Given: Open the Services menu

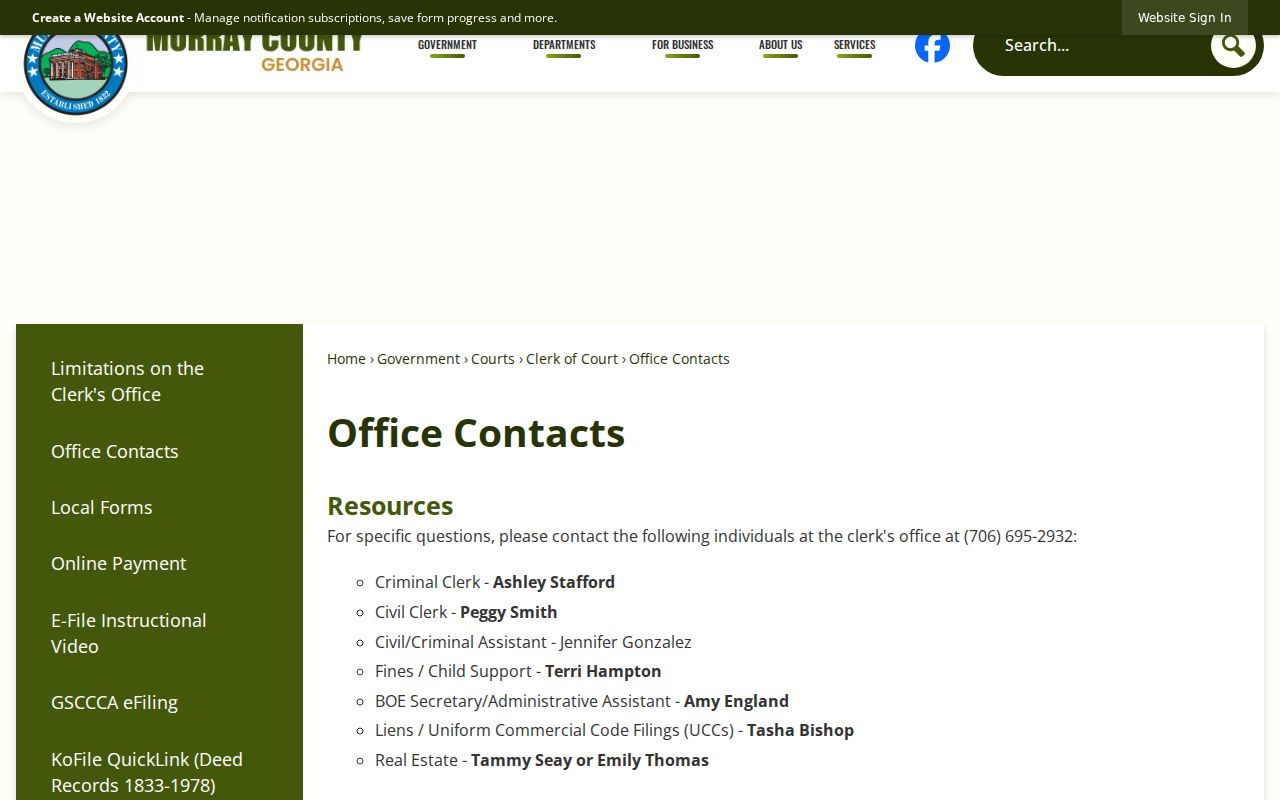Looking at the screenshot, I should 854,45.
